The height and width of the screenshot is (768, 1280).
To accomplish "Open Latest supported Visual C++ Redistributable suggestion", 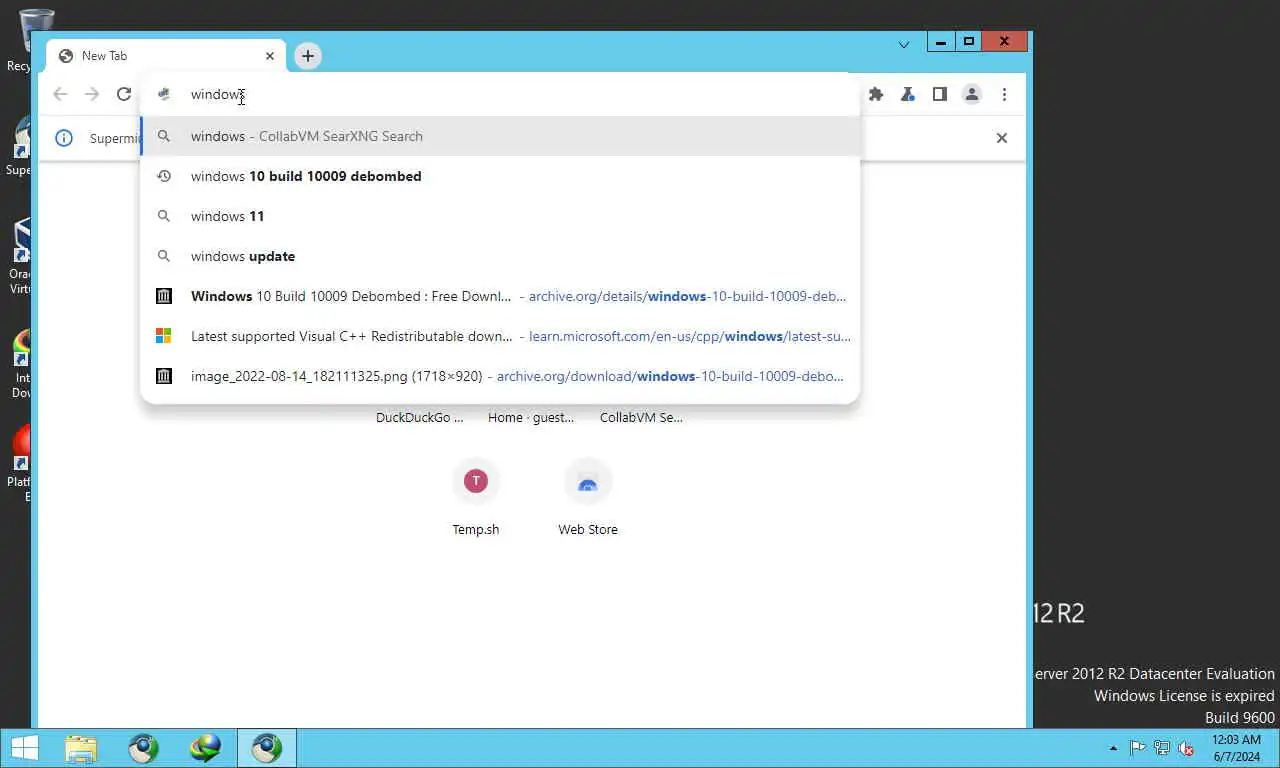I will pyautogui.click(x=500, y=336).
